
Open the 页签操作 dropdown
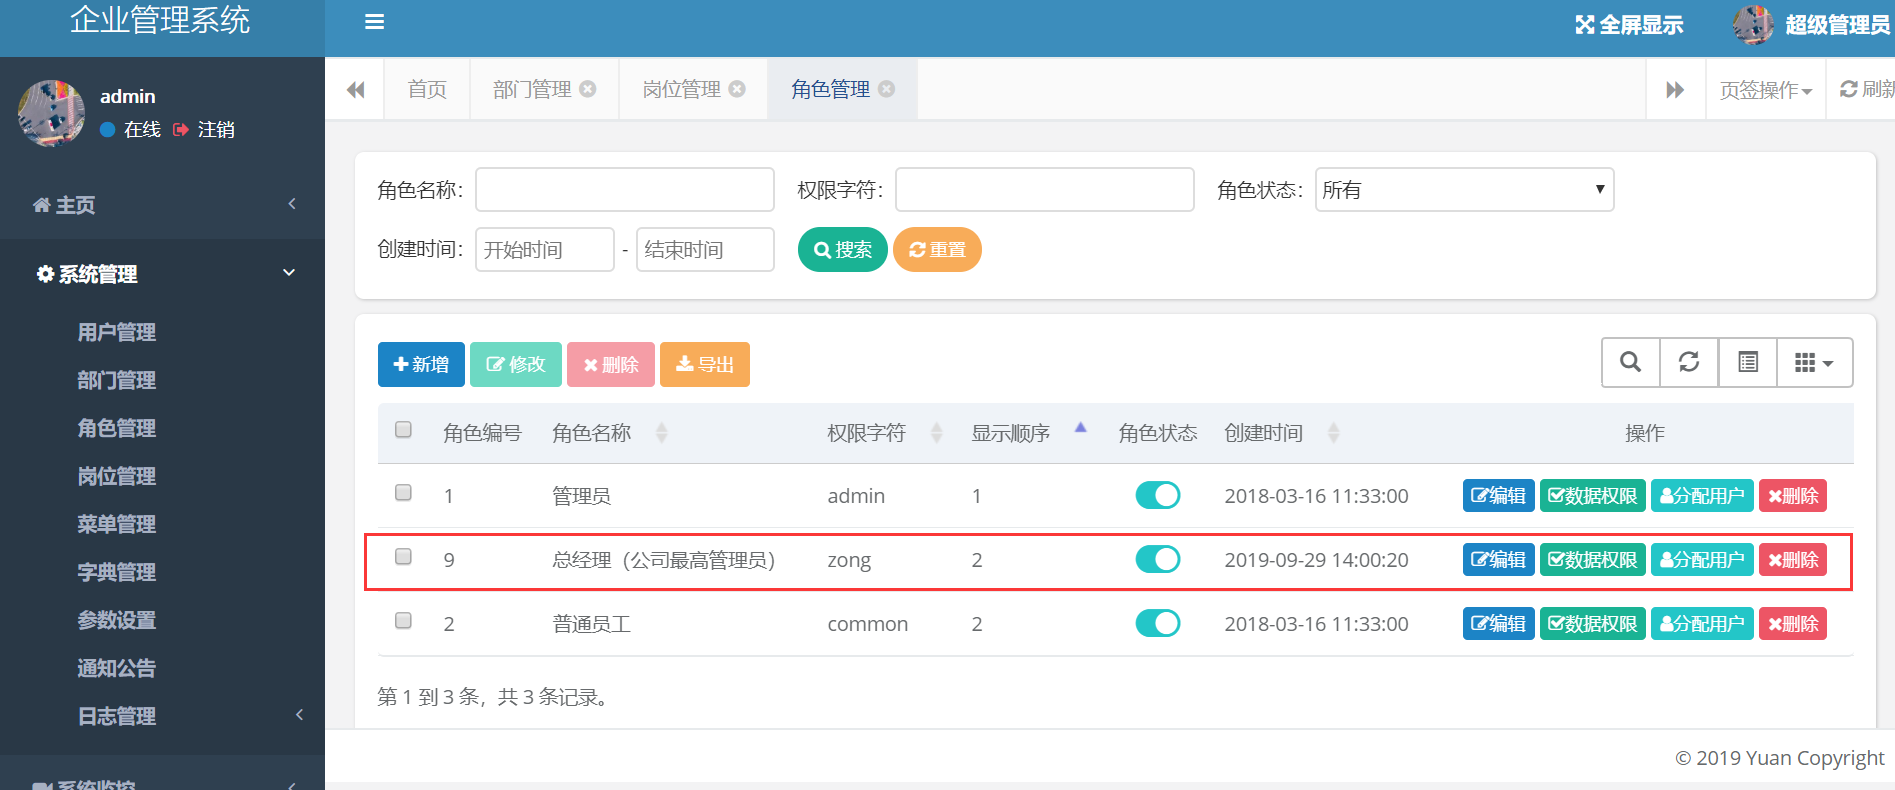click(1765, 90)
